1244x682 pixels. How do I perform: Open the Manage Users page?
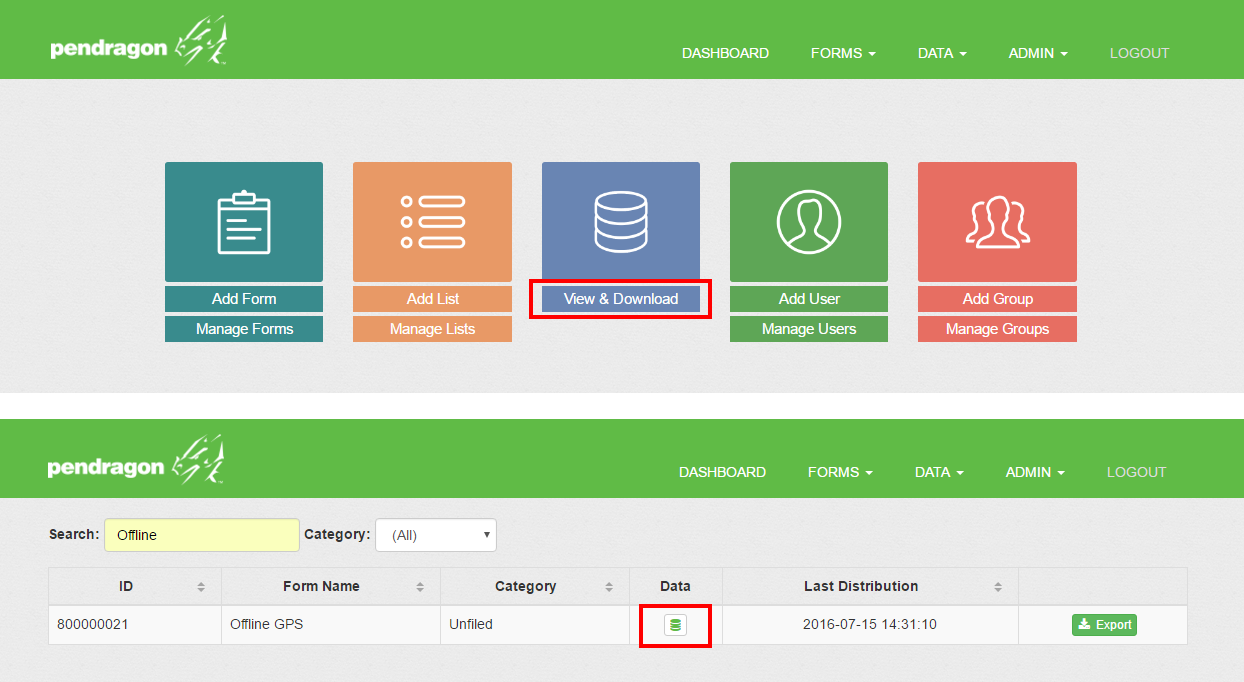(x=808, y=329)
